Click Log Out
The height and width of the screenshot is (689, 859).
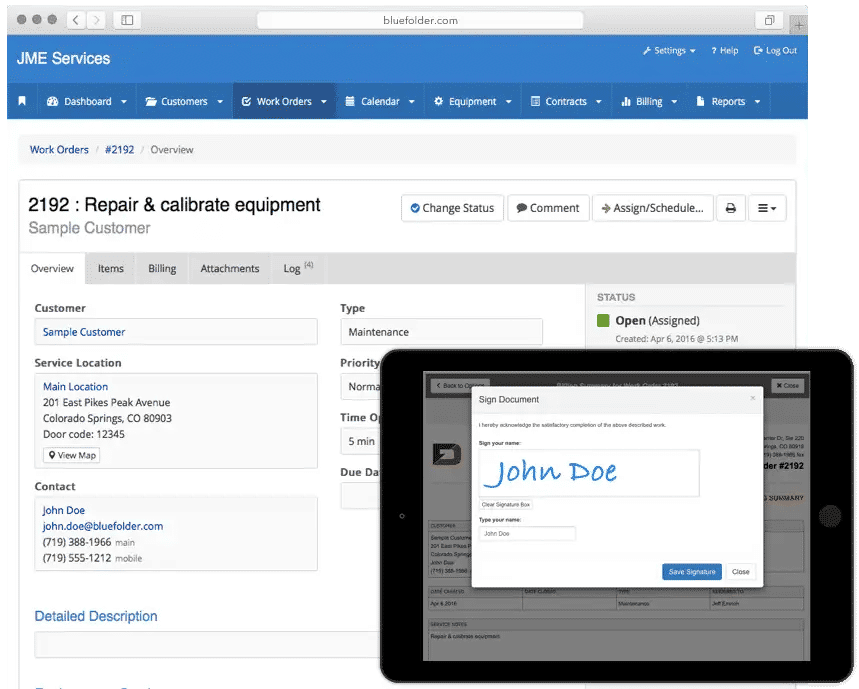coord(775,50)
